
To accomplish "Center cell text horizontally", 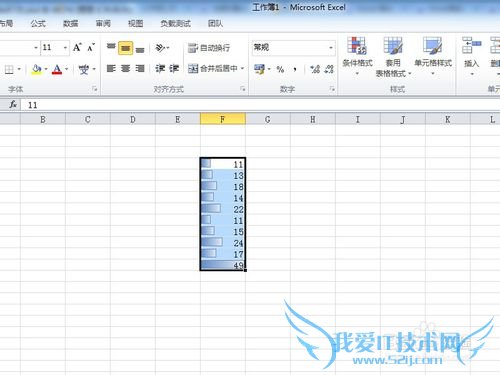I will coord(125,69).
